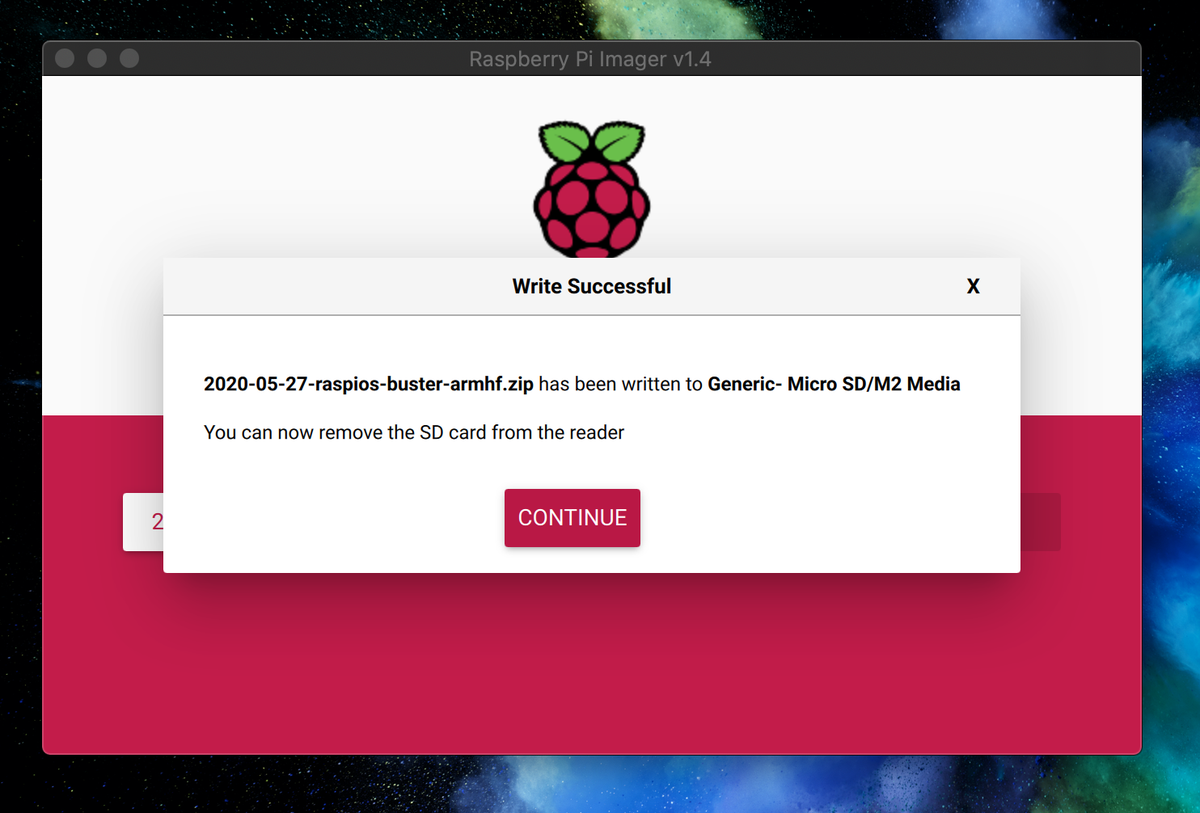Screen dimensions: 1200x813
Task: Click the window minimize traffic-light button
Action: (97, 58)
